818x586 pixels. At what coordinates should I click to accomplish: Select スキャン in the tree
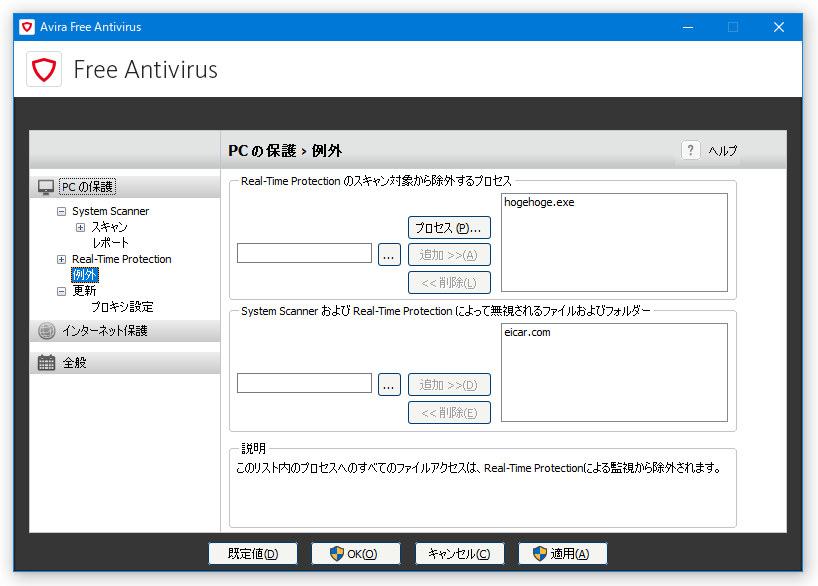pos(110,227)
